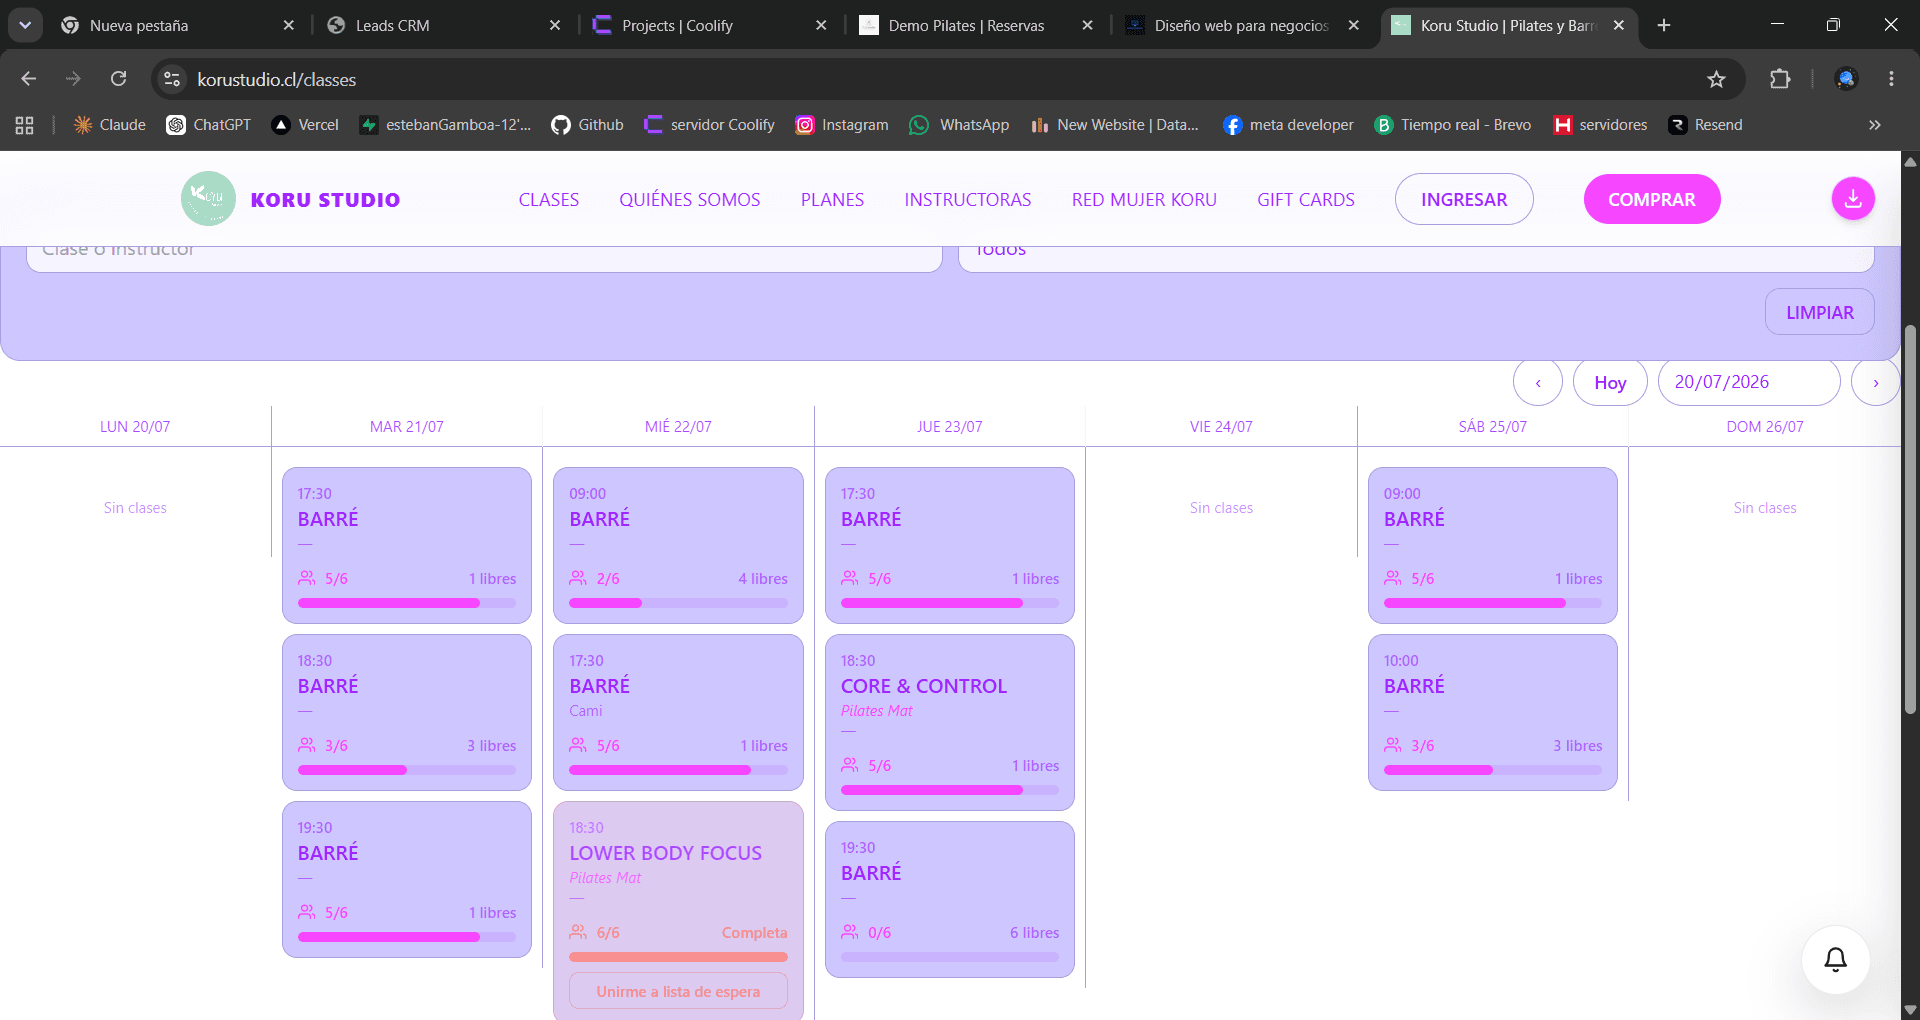Open the Resend bookmark

coord(1706,125)
